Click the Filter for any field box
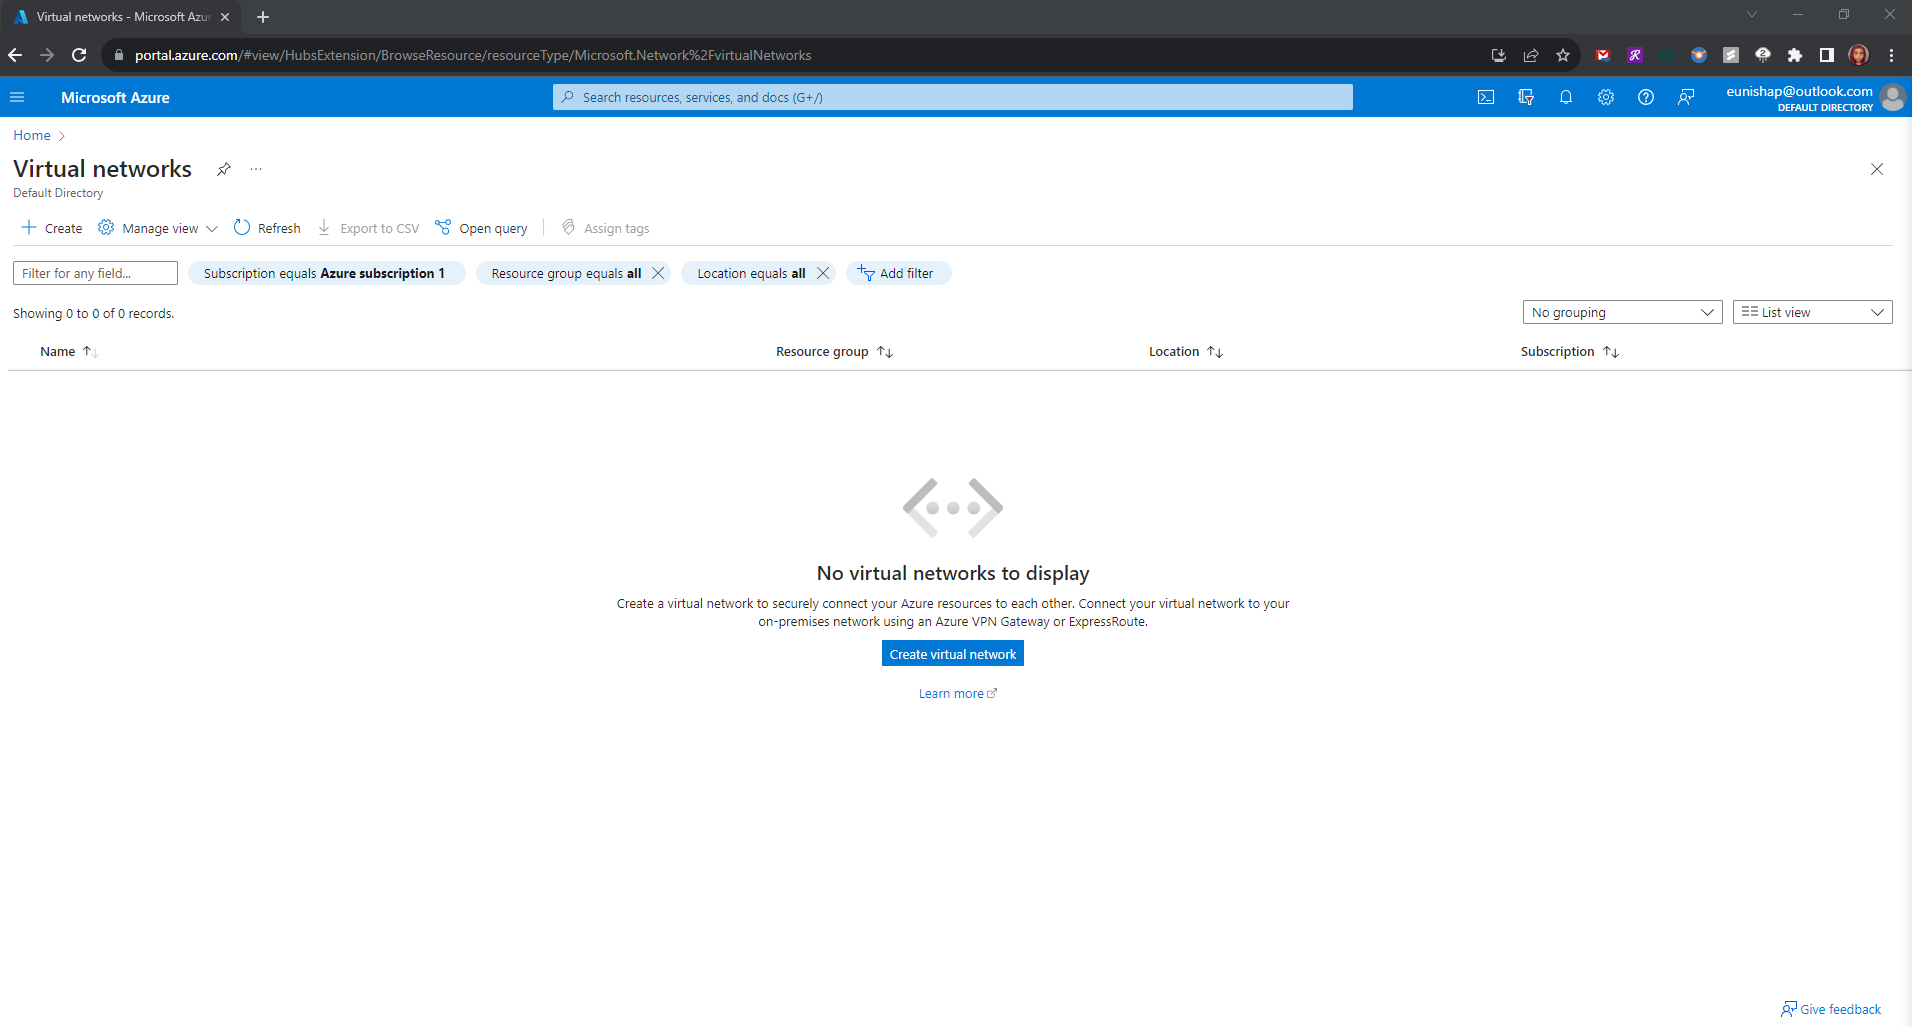Image resolution: width=1912 pixels, height=1027 pixels. coord(95,273)
